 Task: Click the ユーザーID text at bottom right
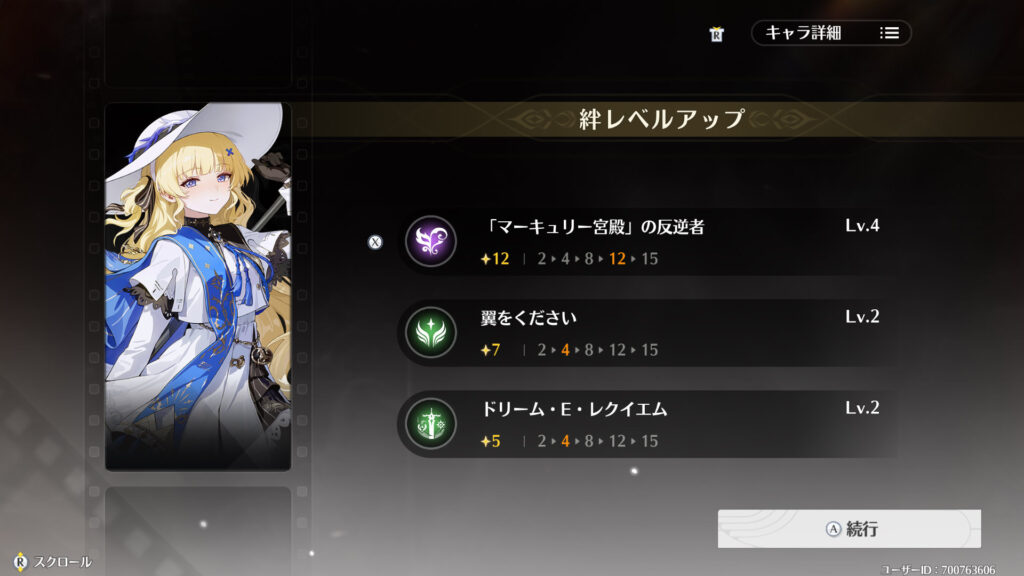(x=938, y=569)
